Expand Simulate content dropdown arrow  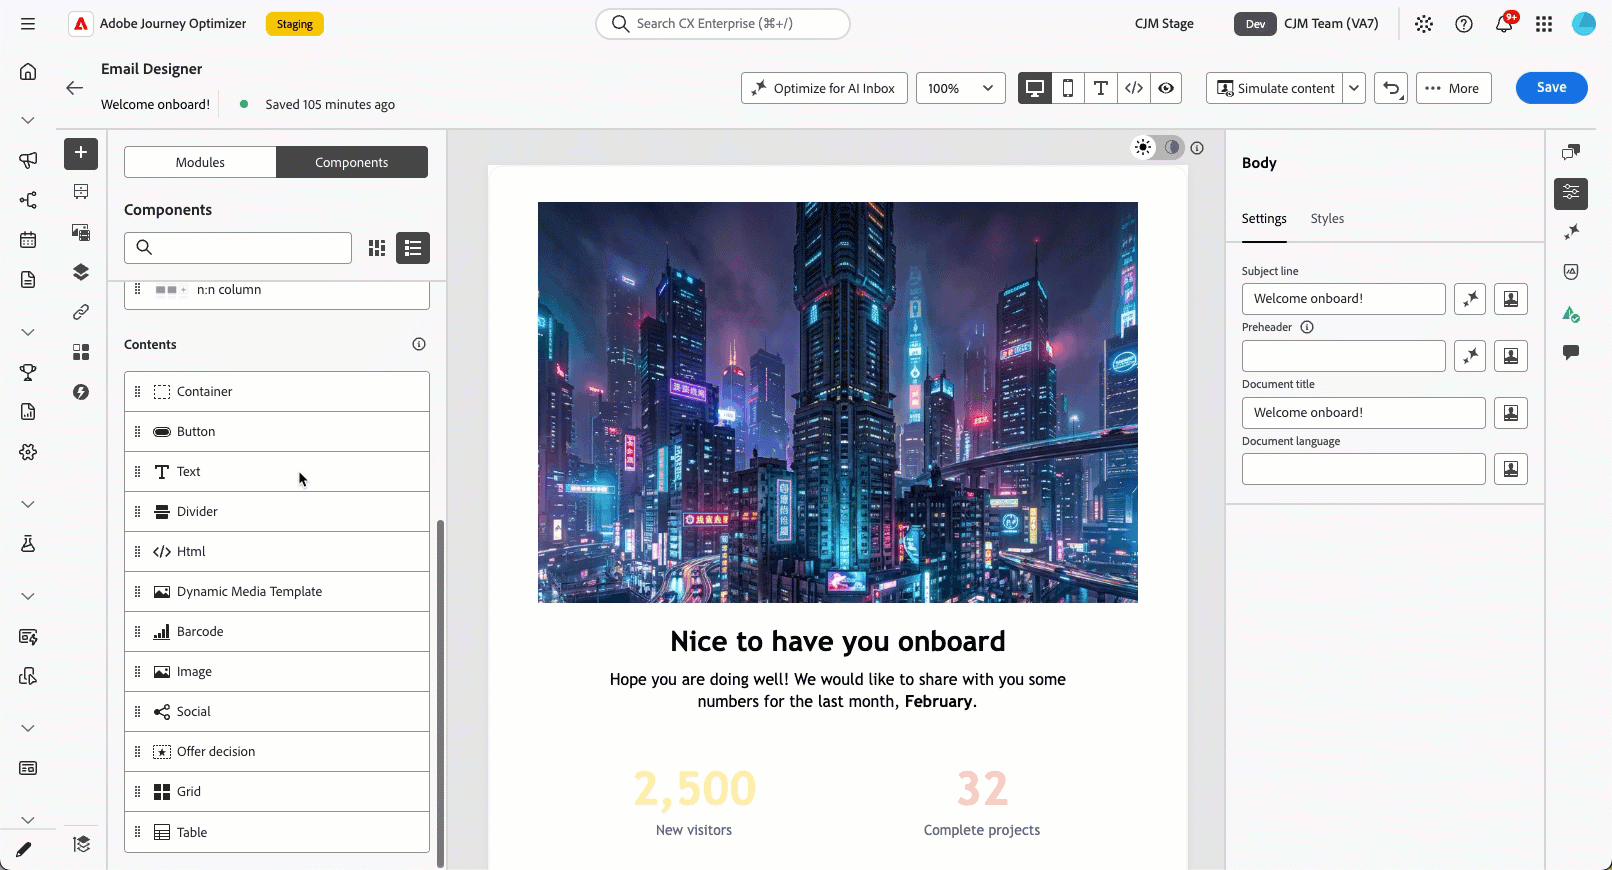1354,88
